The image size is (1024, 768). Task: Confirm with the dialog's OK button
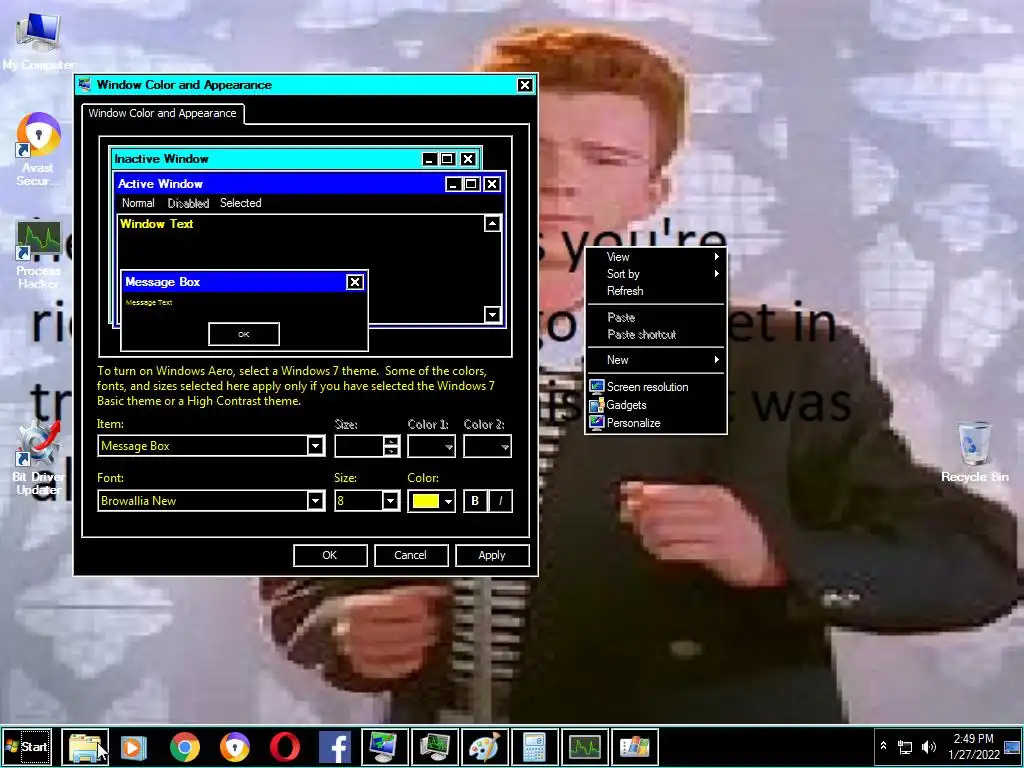330,555
